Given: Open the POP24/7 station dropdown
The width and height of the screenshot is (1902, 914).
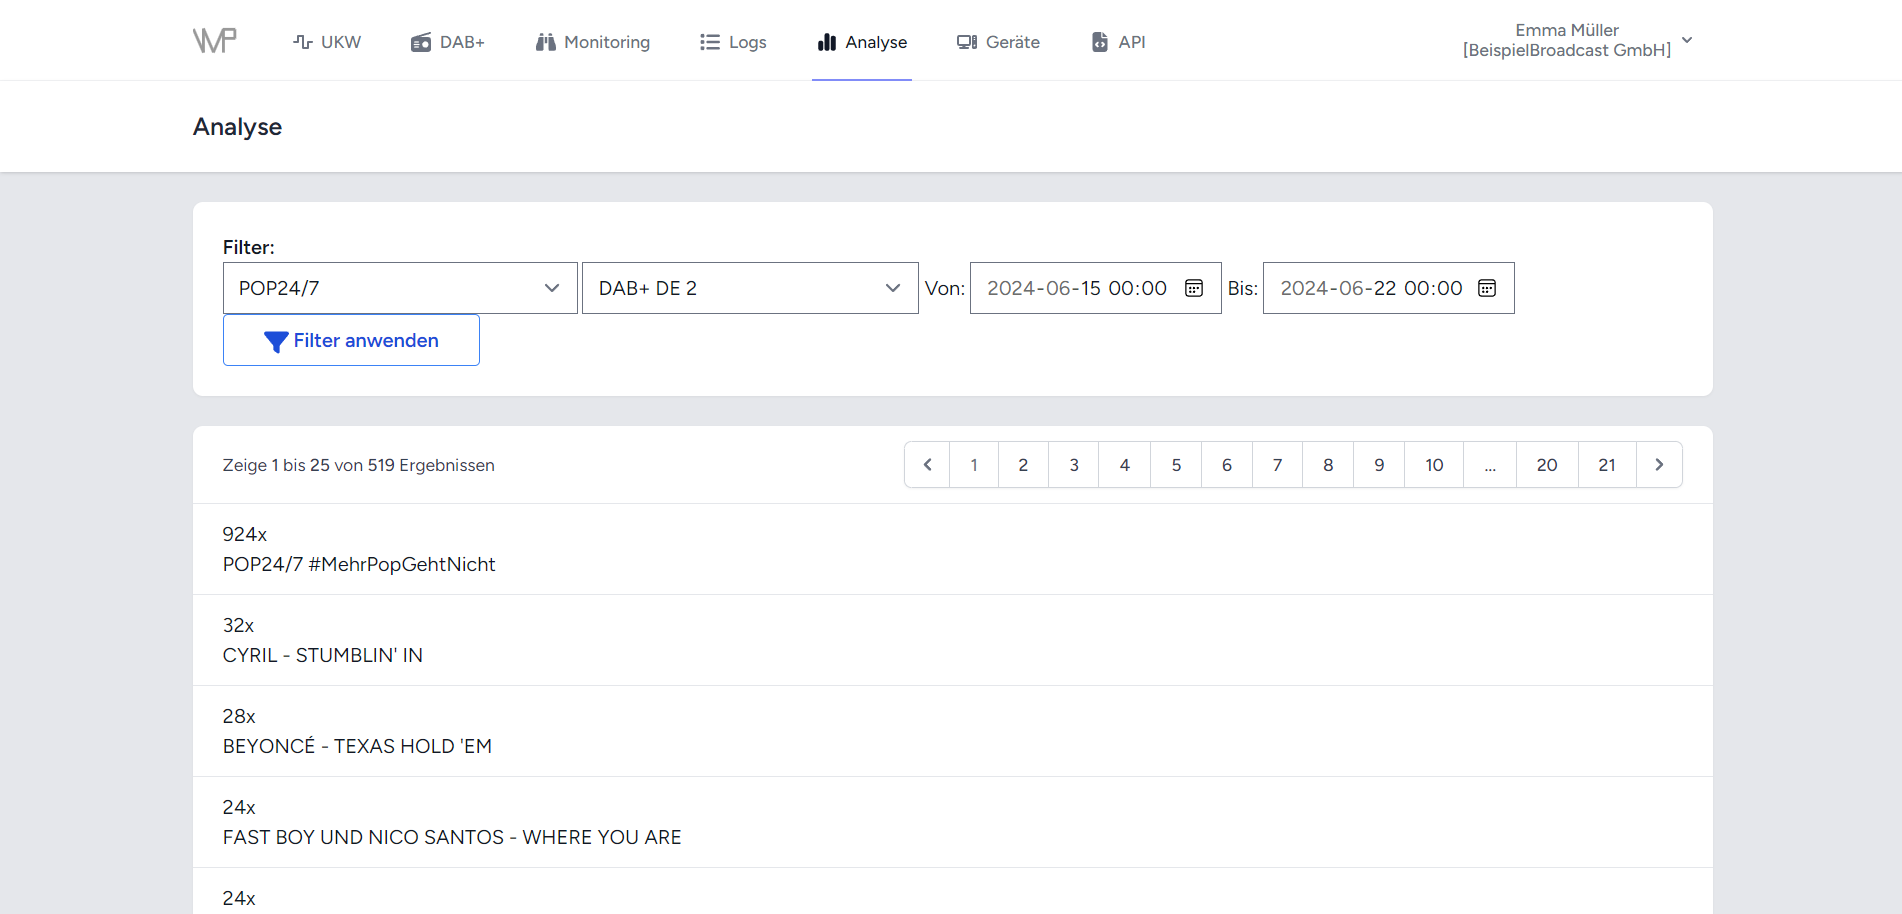Looking at the screenshot, I should (400, 288).
